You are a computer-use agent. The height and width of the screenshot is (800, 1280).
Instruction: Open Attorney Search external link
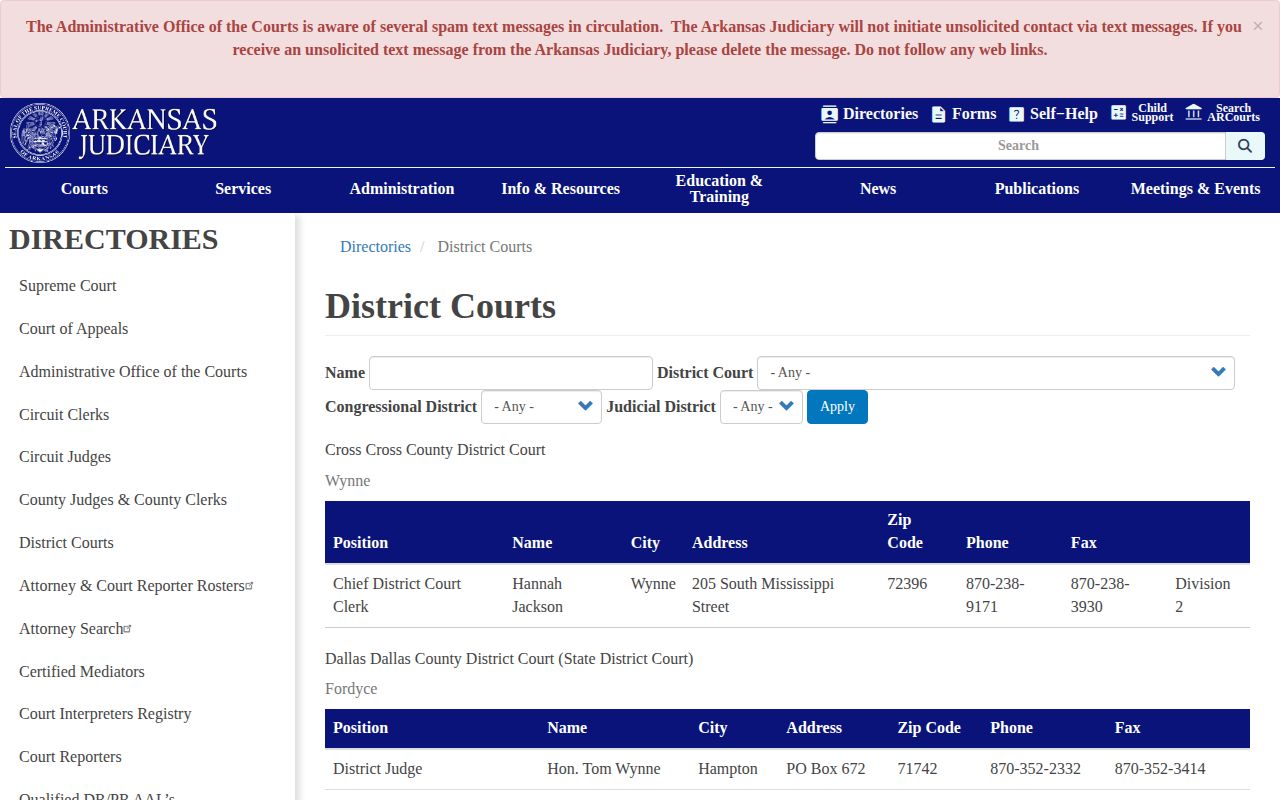click(75, 629)
